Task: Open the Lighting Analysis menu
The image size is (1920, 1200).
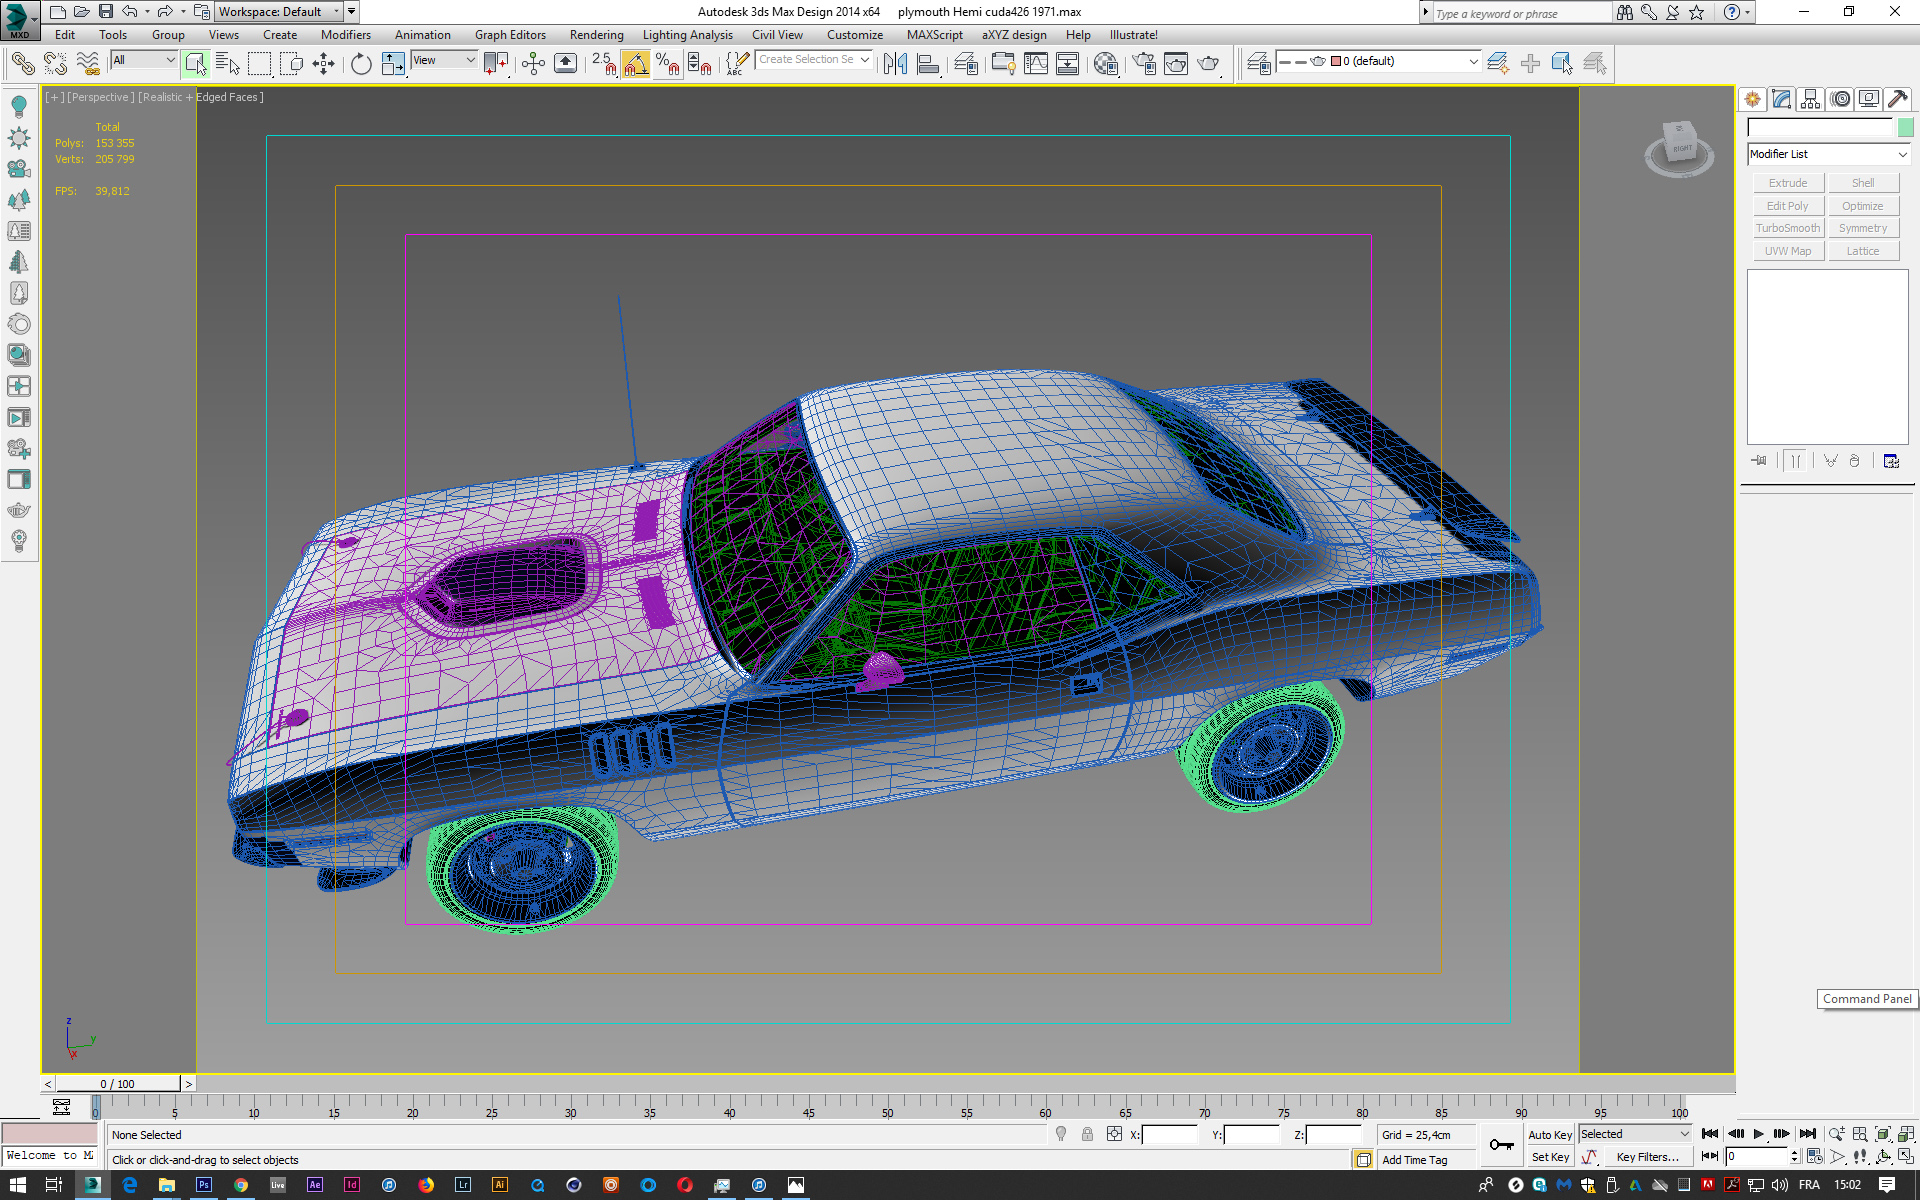Action: tap(687, 35)
